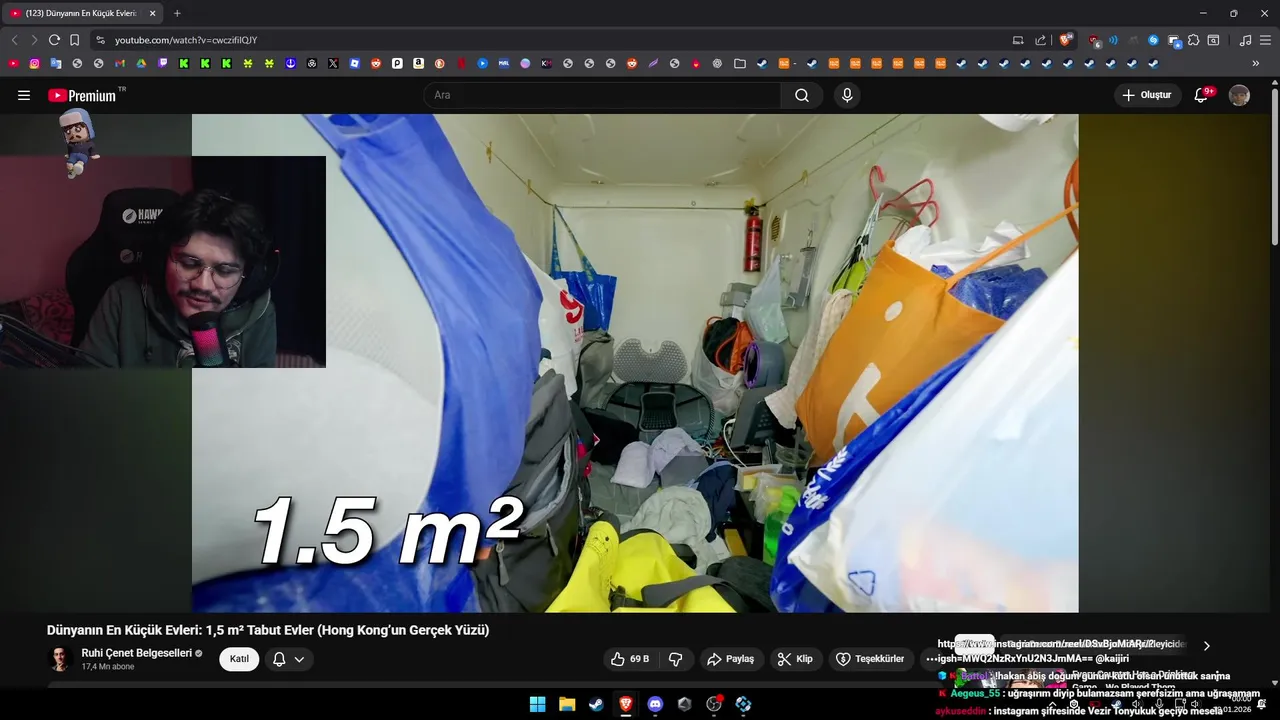Screen dimensions: 1280x720
Task: Reload the page in browser toolbar
Action: pos(54,40)
